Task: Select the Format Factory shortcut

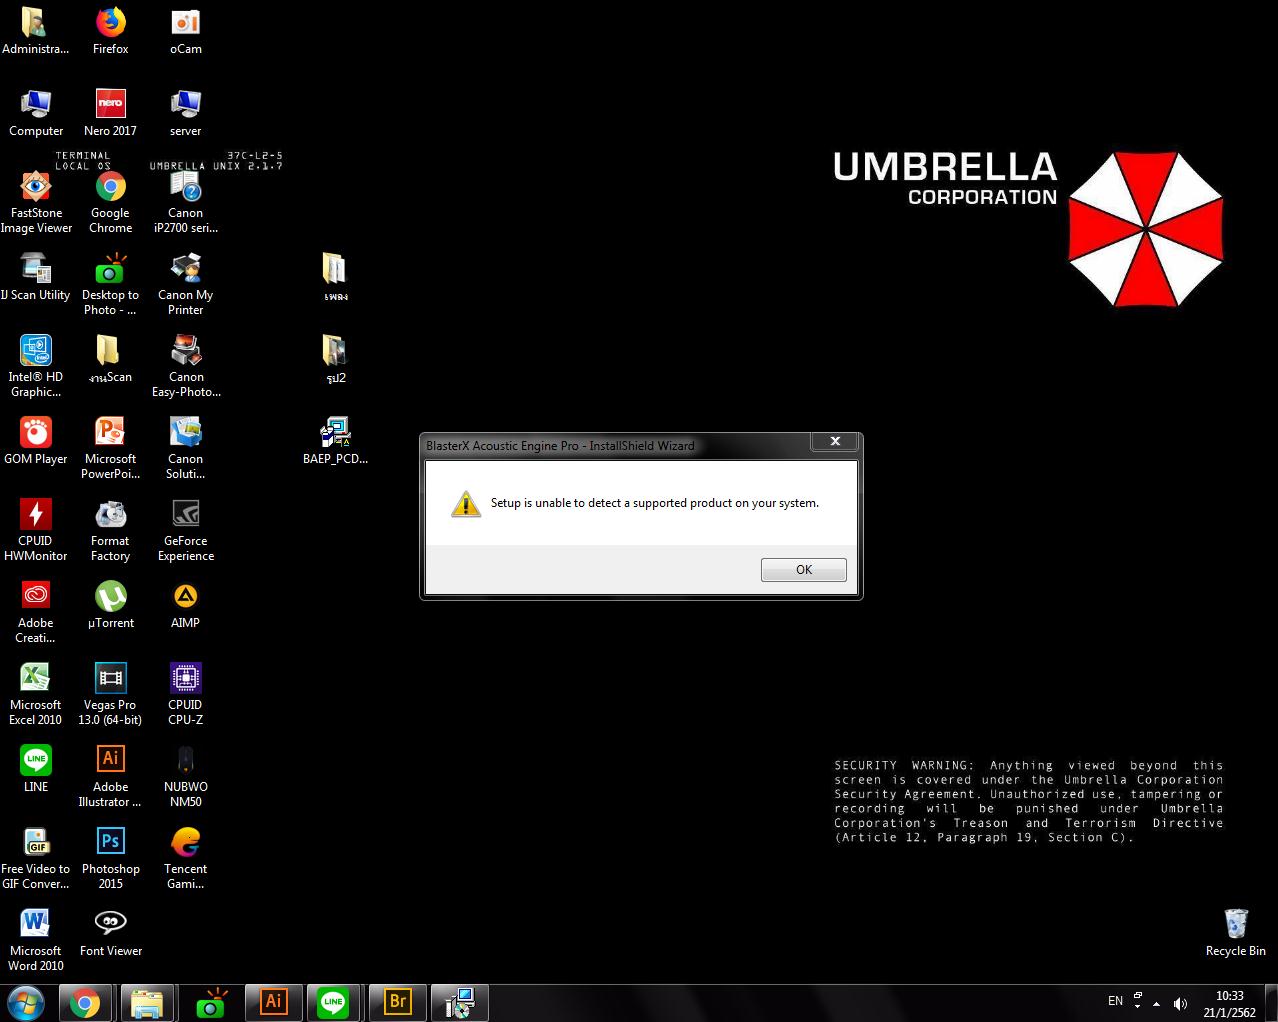Action: [111, 530]
